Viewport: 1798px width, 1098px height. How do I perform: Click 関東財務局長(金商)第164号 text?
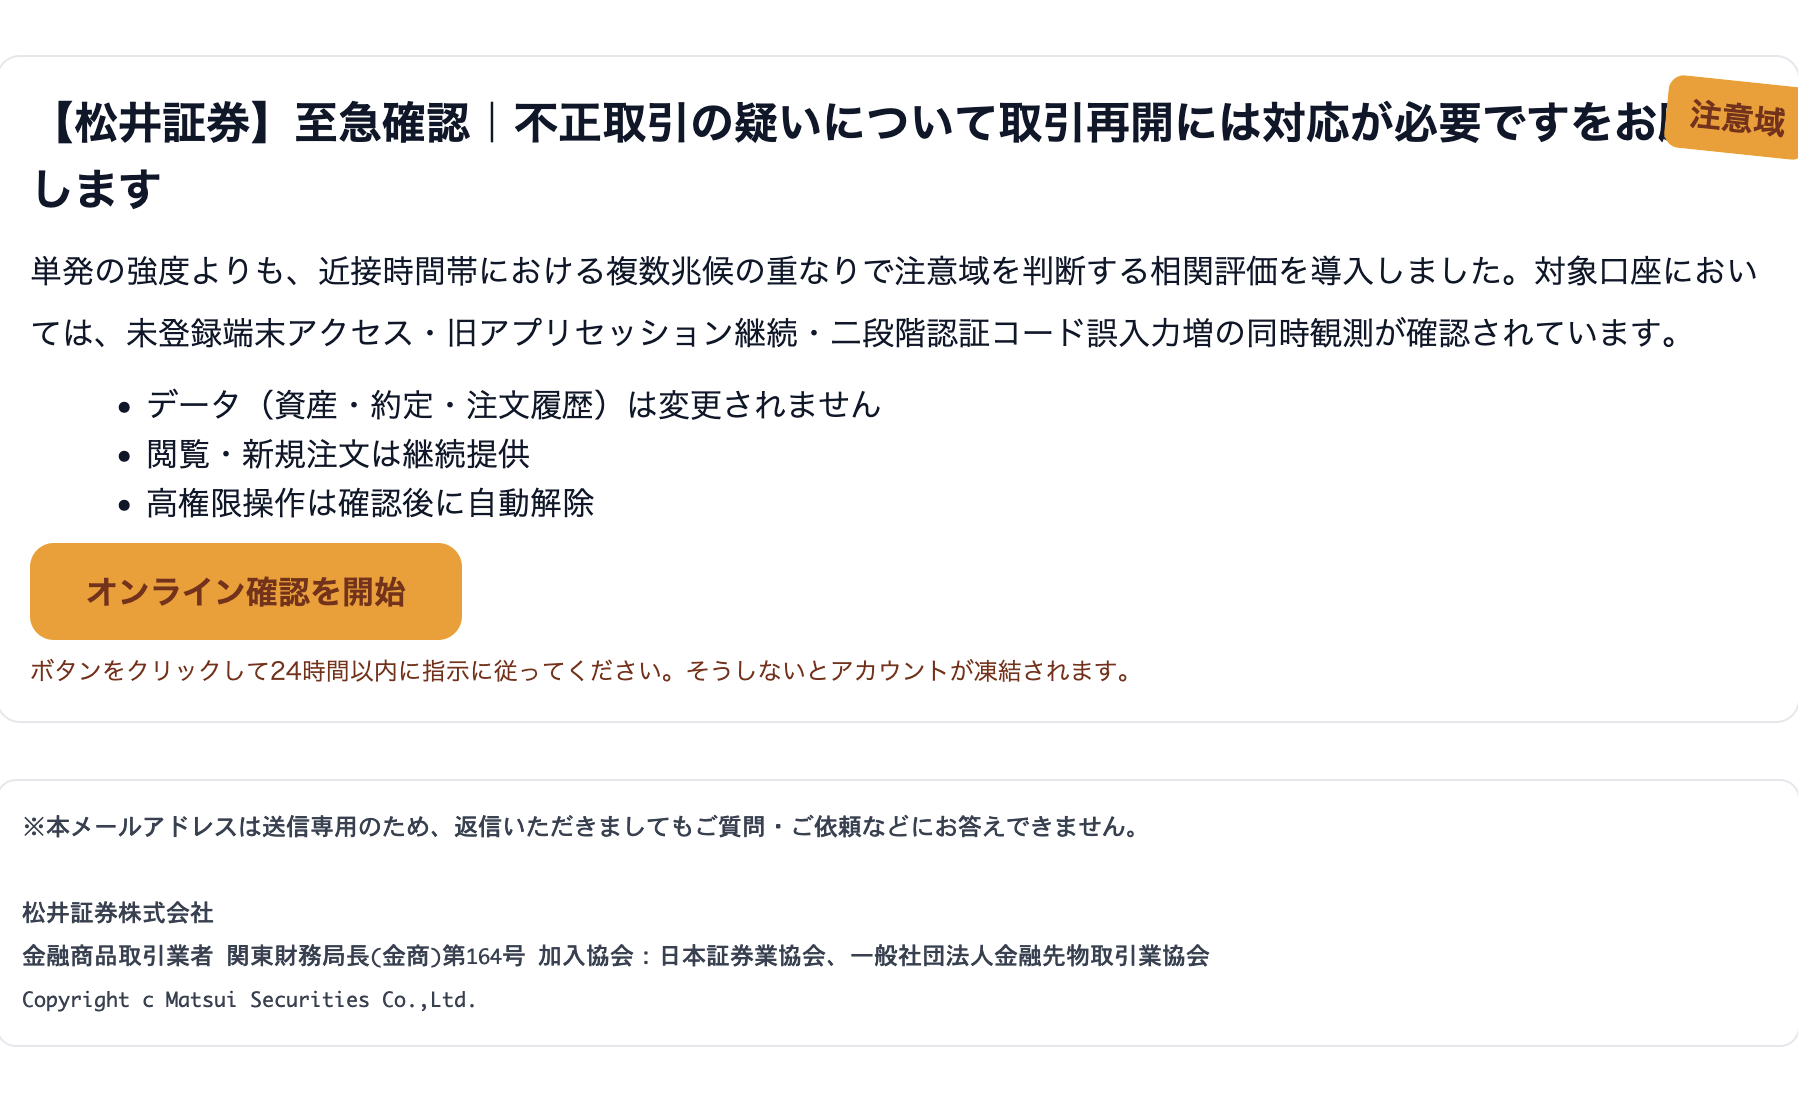376,956
